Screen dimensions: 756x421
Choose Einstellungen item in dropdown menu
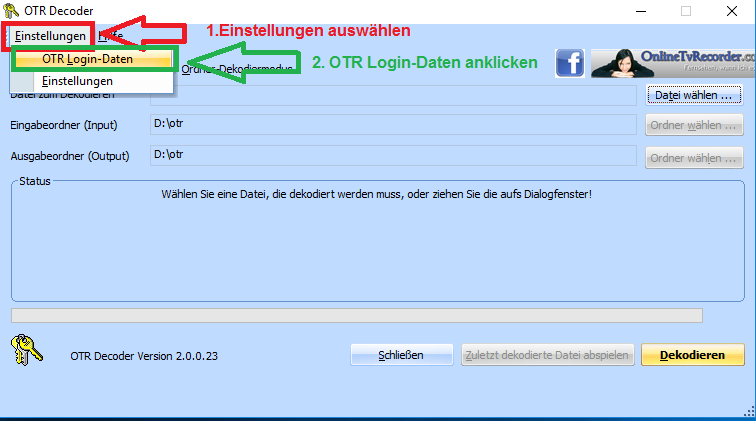[x=77, y=81]
